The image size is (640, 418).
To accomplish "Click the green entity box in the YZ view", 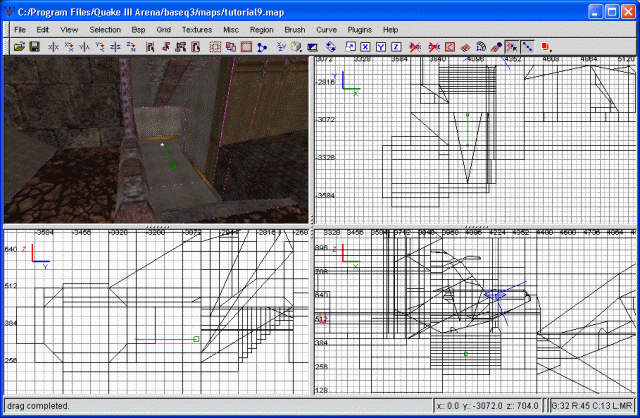I will [196, 339].
